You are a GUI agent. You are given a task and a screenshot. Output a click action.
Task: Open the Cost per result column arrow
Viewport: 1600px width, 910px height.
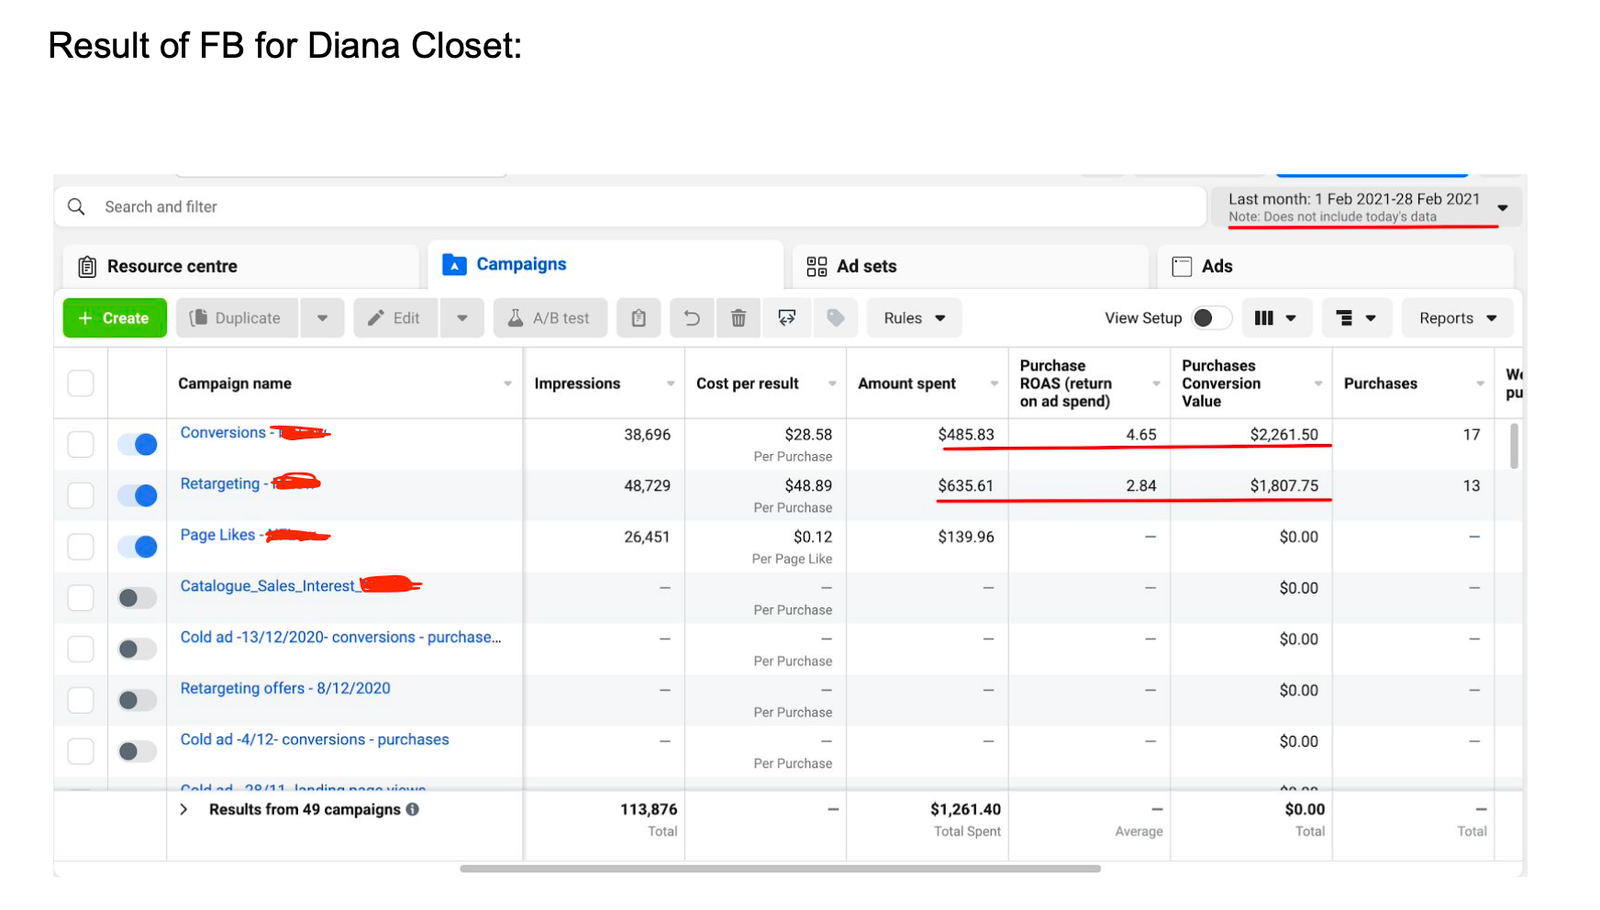point(832,384)
